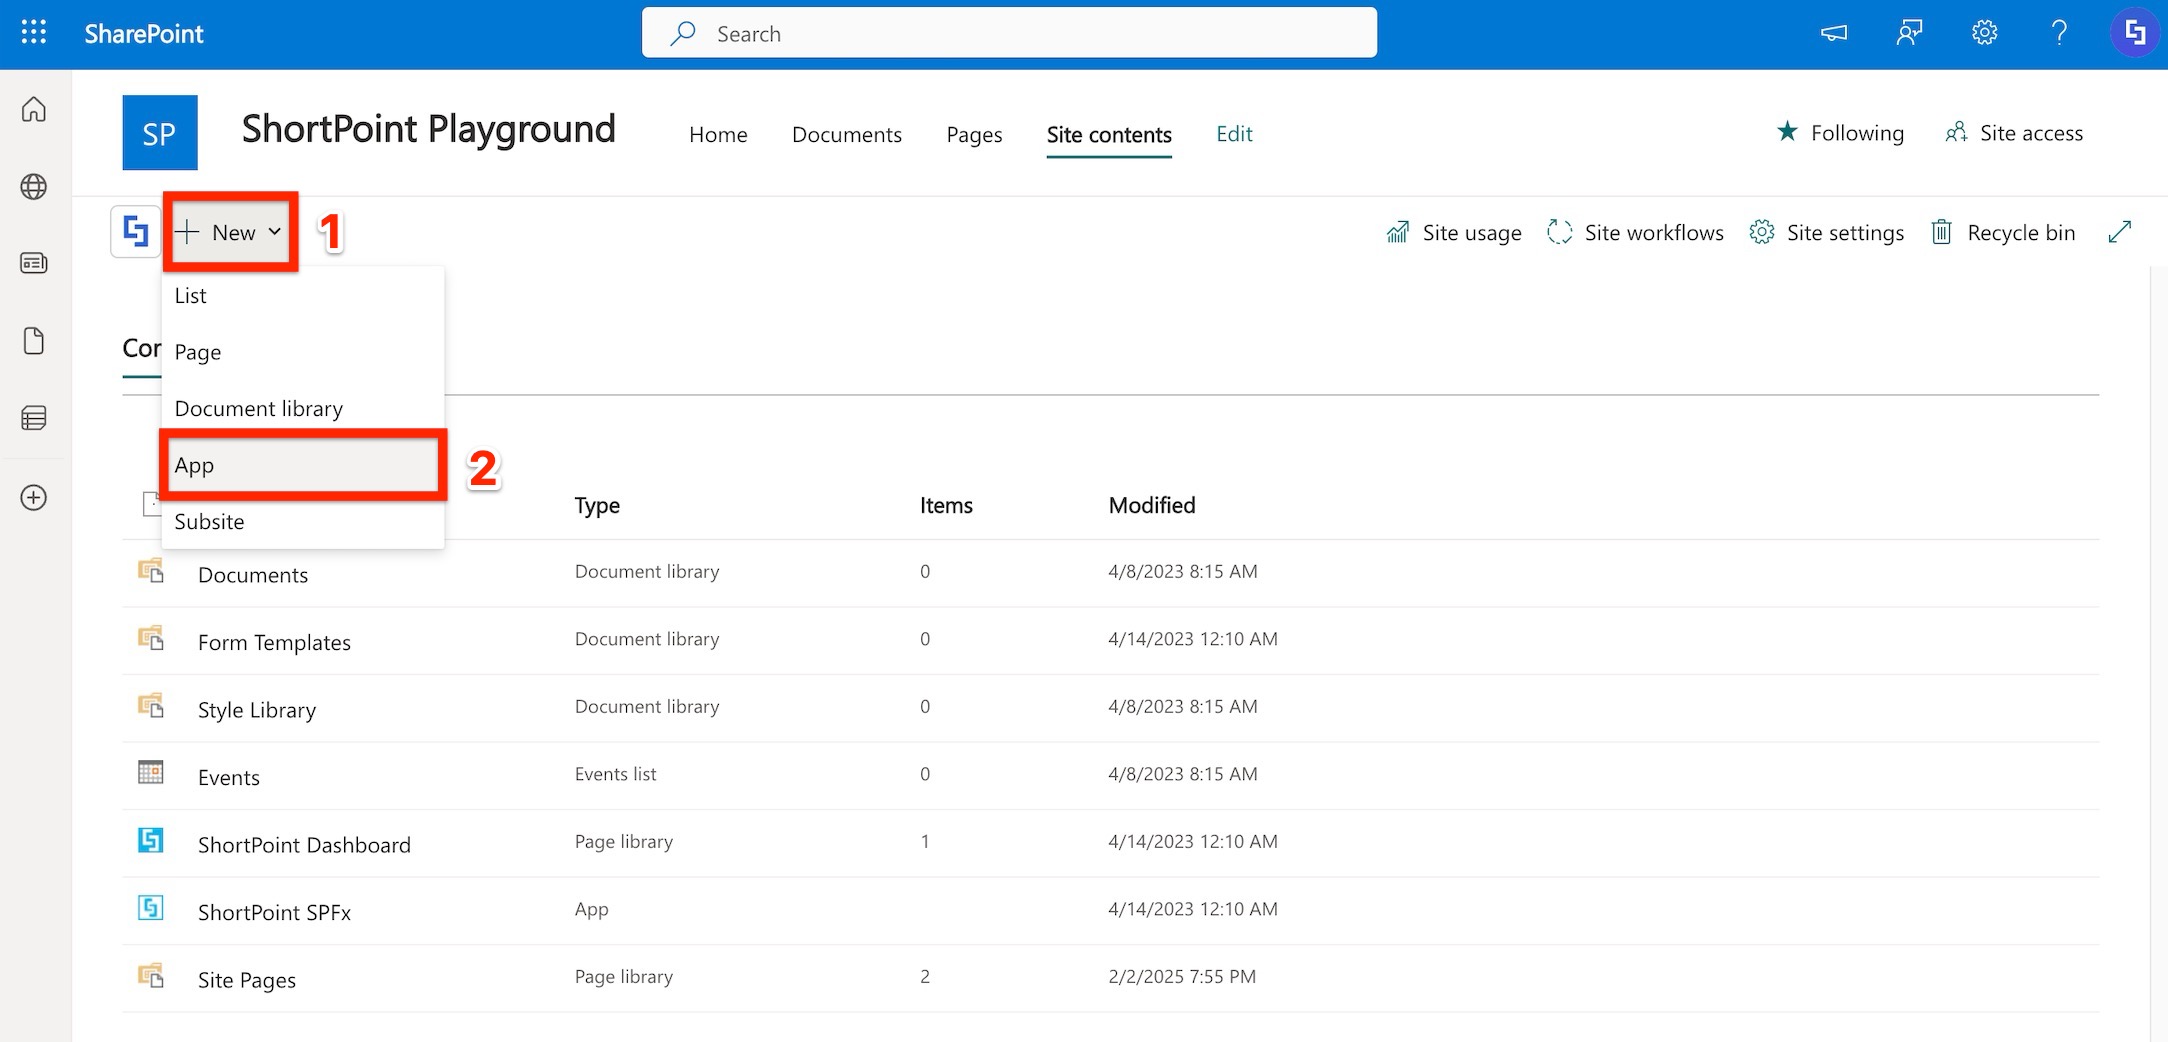Open the Style Library link
Image resolution: width=2168 pixels, height=1042 pixels.
[x=257, y=710]
